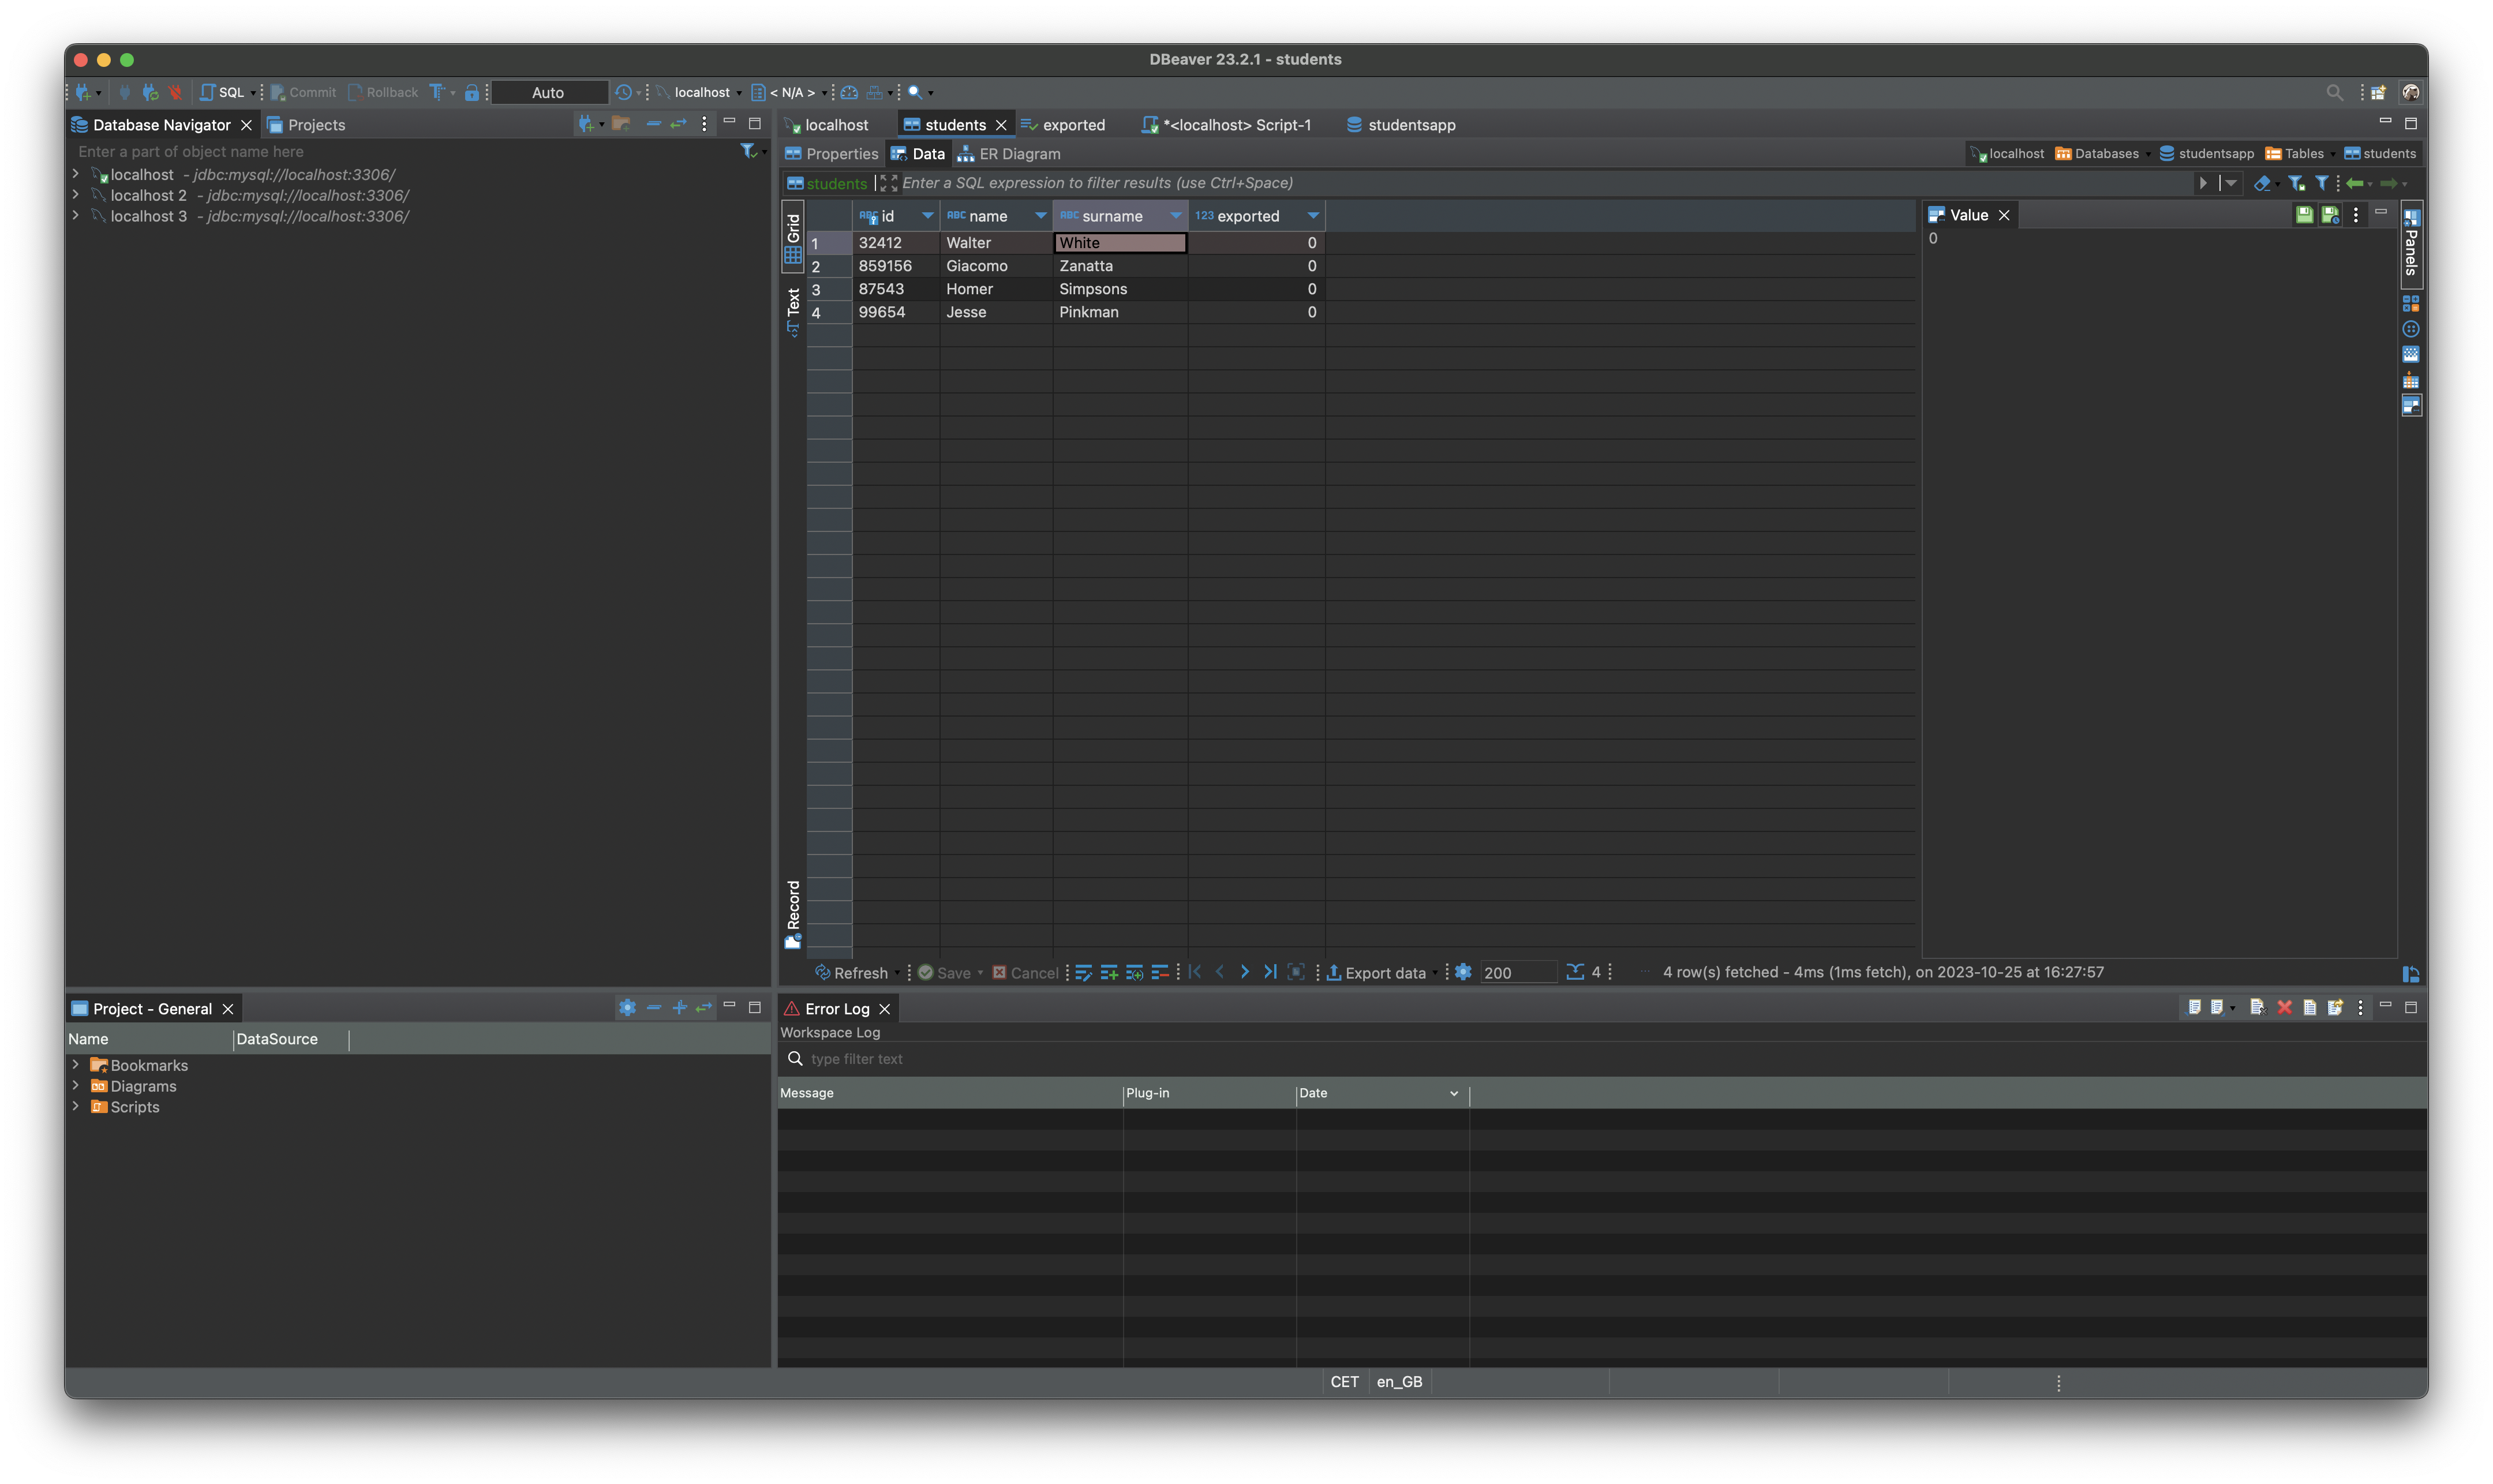This screenshot has height=1484, width=2493.
Task: Toggle the Record view side tab
Action: 793,914
